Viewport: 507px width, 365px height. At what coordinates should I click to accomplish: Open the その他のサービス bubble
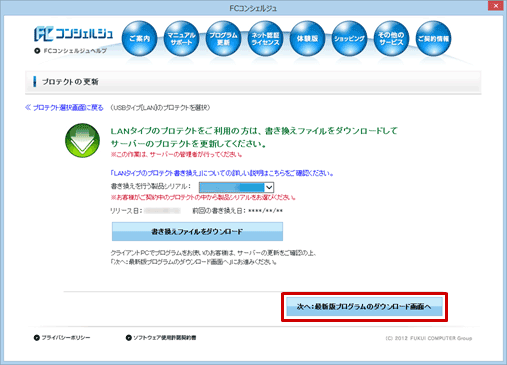pos(391,38)
